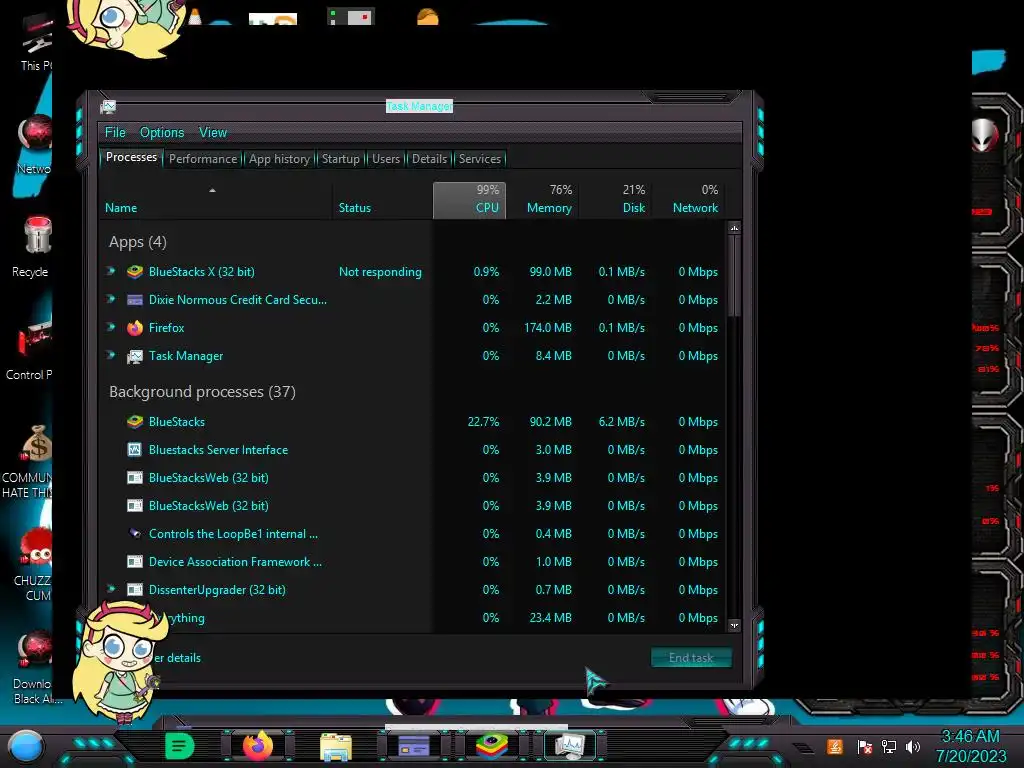
Task: Switch to the Services tab
Action: click(479, 159)
